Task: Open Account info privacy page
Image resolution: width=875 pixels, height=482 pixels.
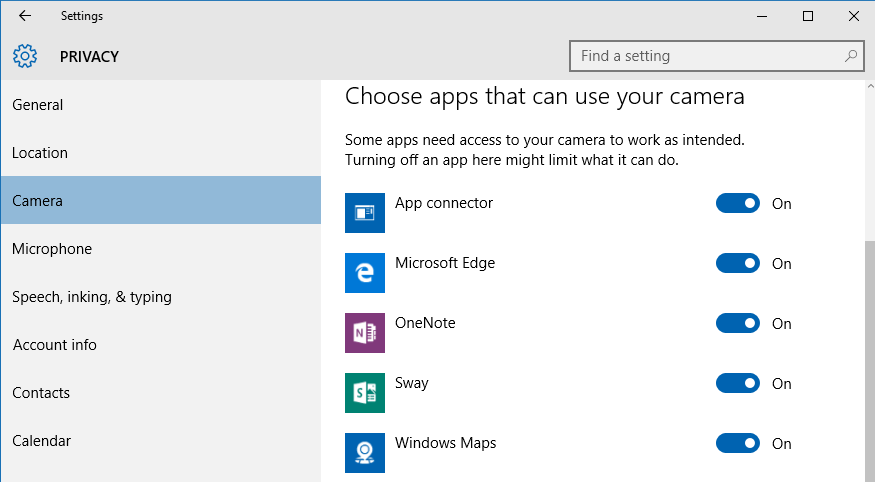Action: point(161,344)
